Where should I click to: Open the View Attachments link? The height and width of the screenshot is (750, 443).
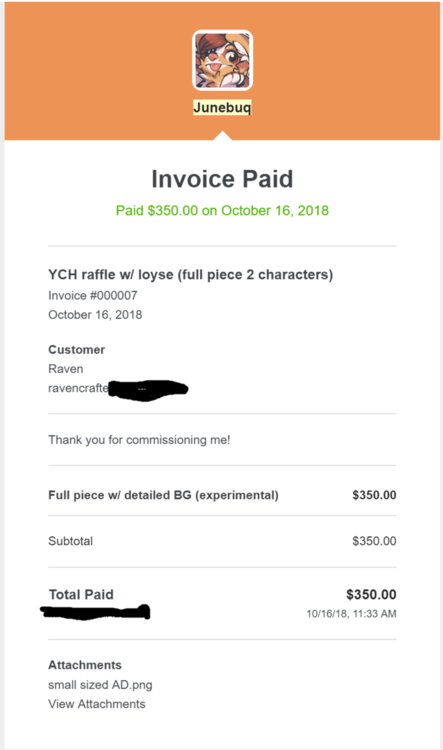coord(97,704)
